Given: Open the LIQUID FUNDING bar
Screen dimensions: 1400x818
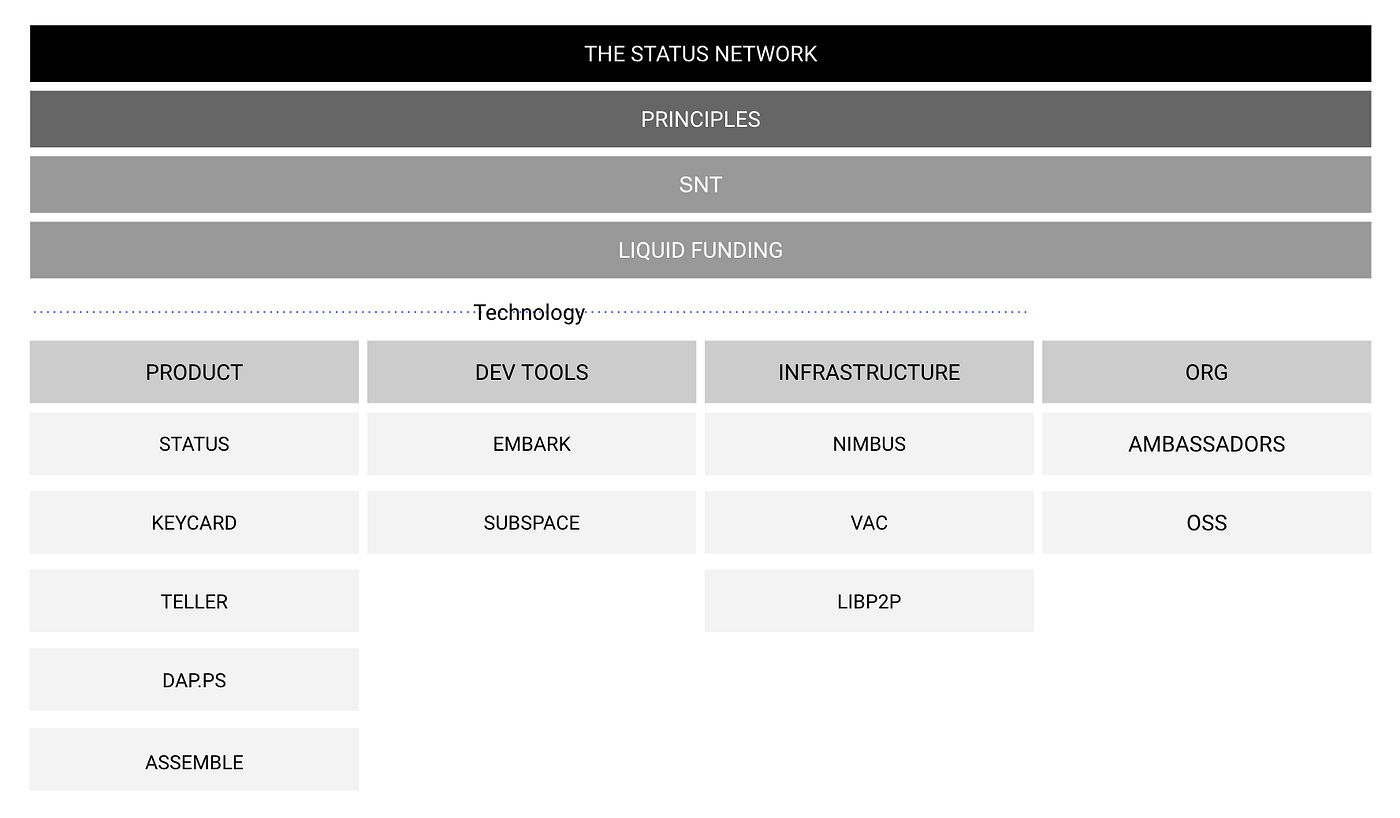Looking at the screenshot, I should [x=700, y=250].
